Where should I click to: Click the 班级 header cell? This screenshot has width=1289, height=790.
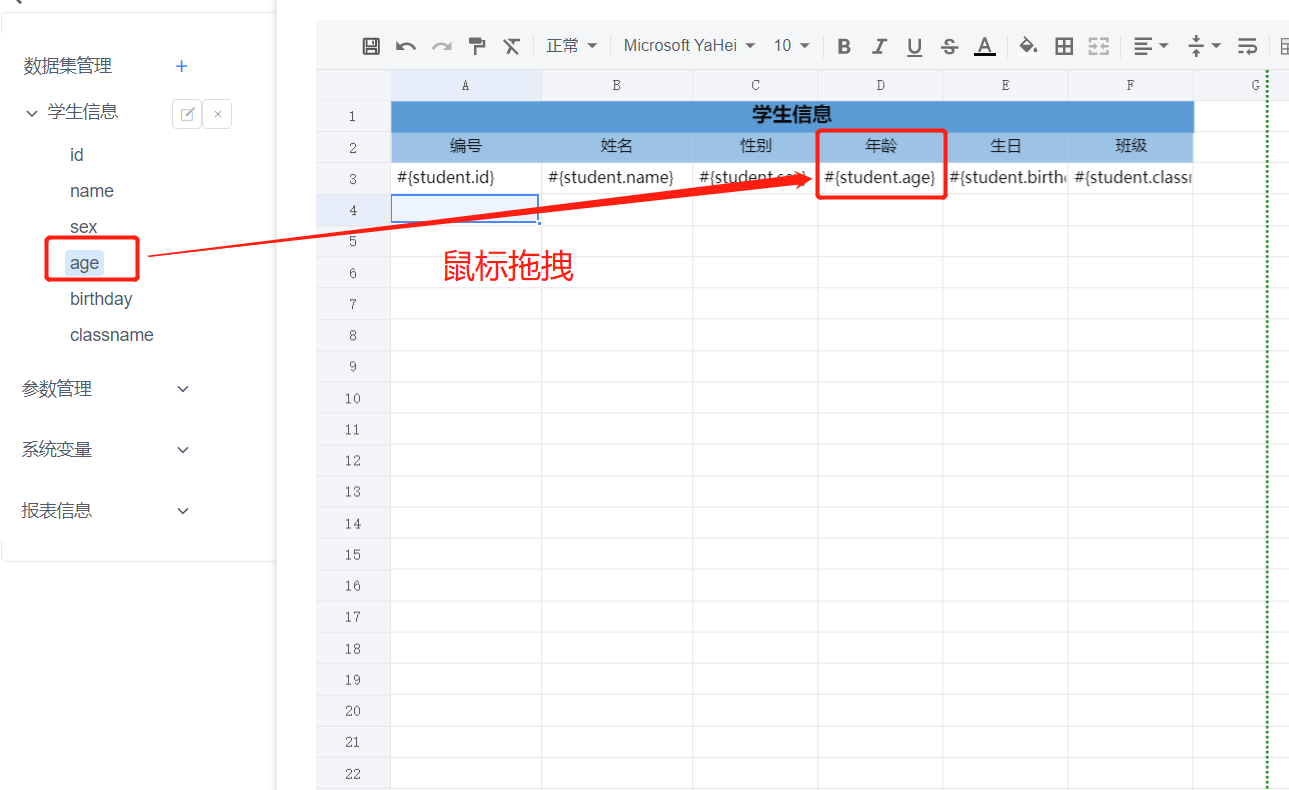tap(1130, 147)
